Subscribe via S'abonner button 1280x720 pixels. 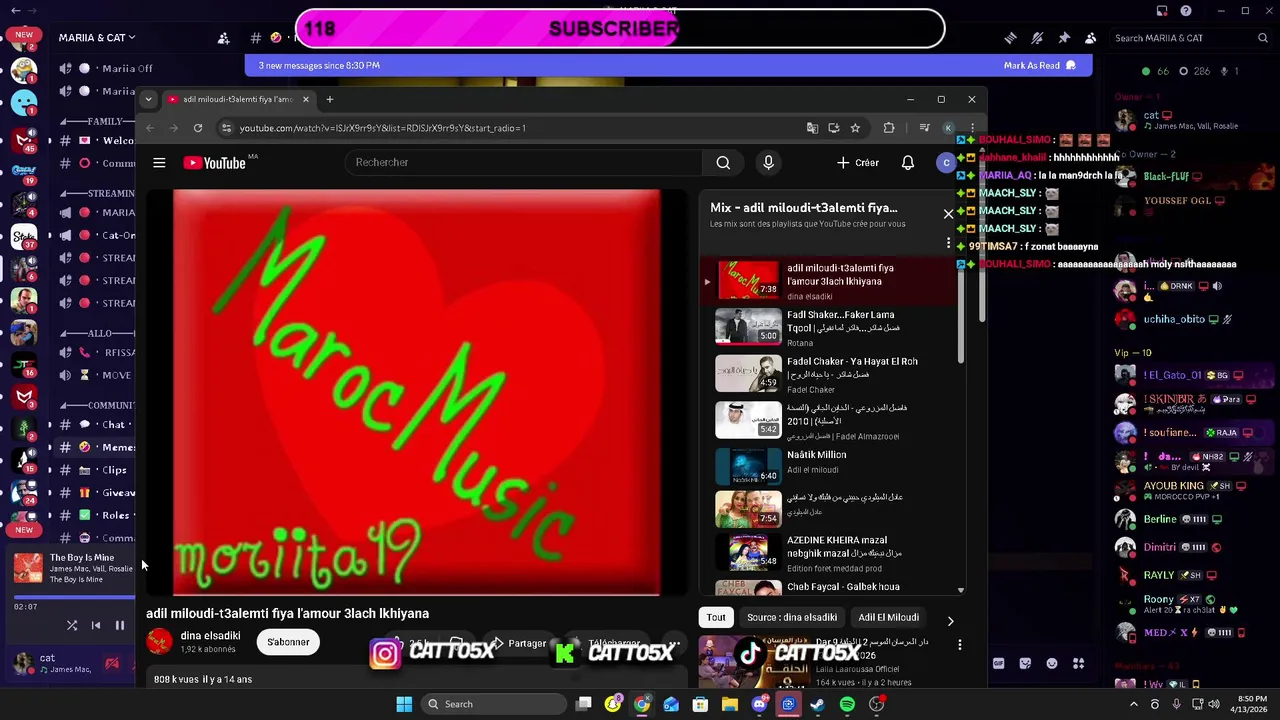(288, 642)
